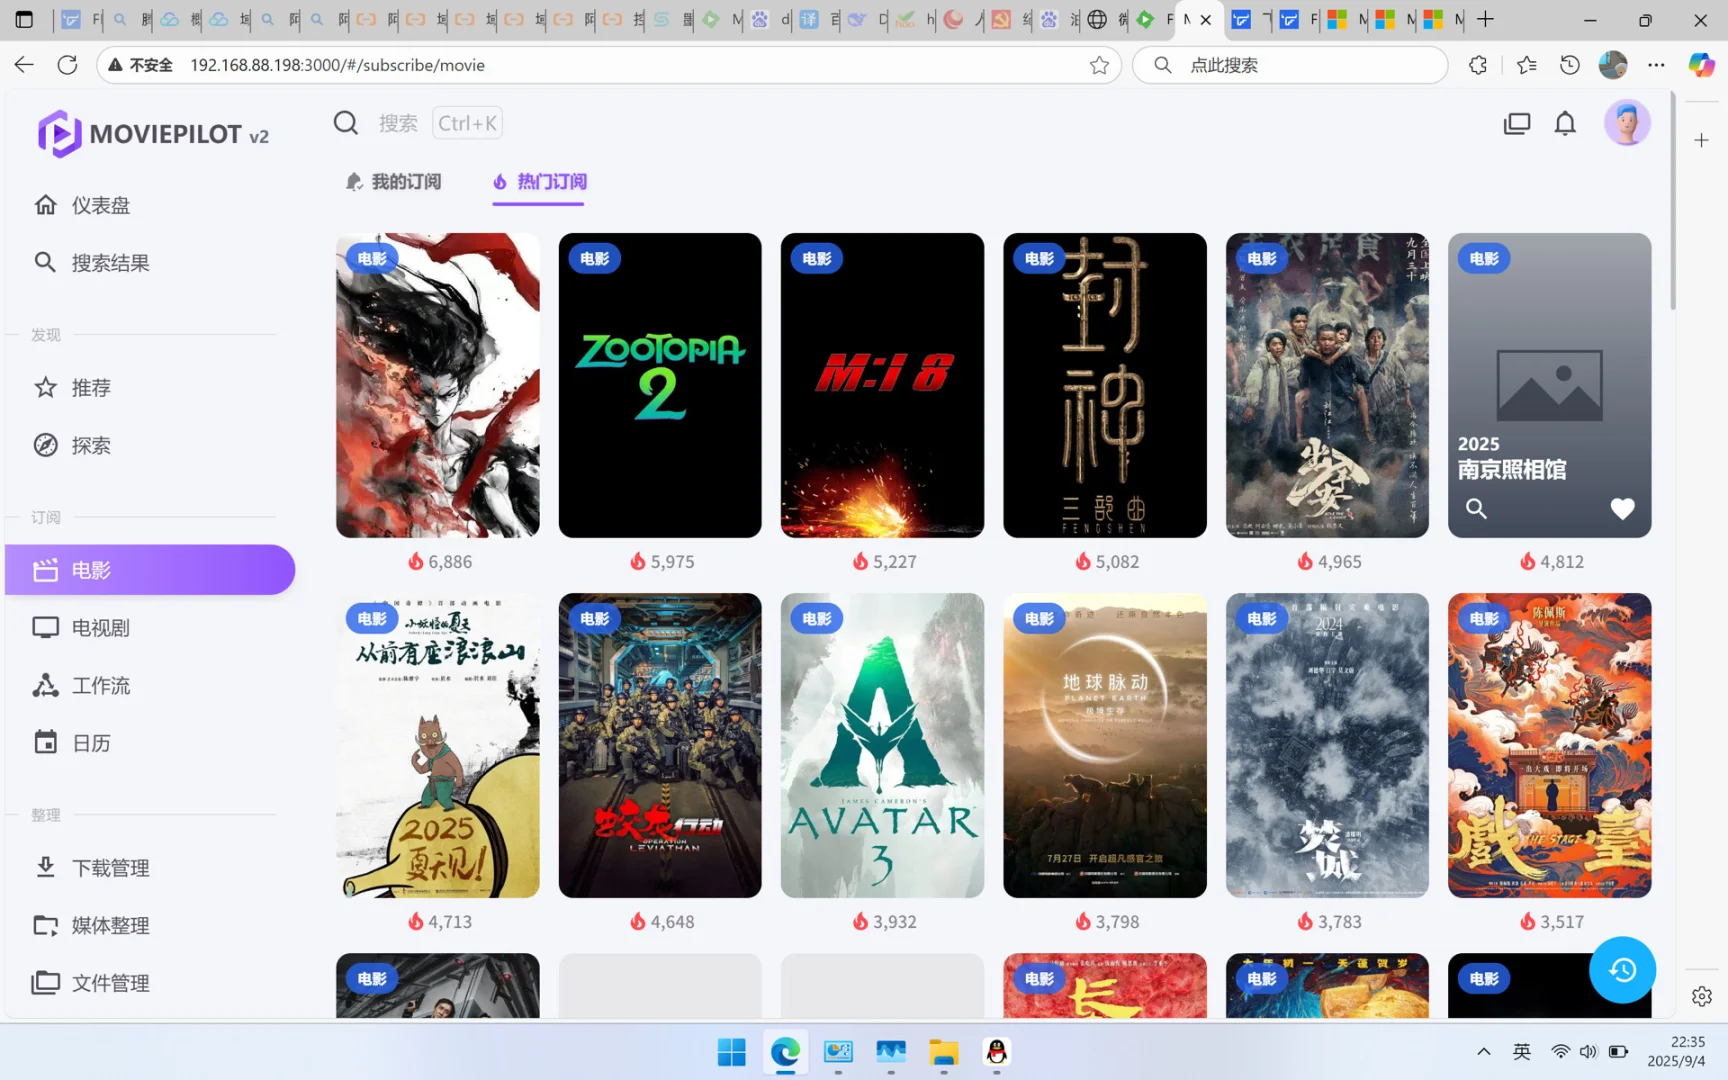The width and height of the screenshot is (1728, 1080).
Task: Open the M:I 8 movie poster
Action: (x=882, y=385)
